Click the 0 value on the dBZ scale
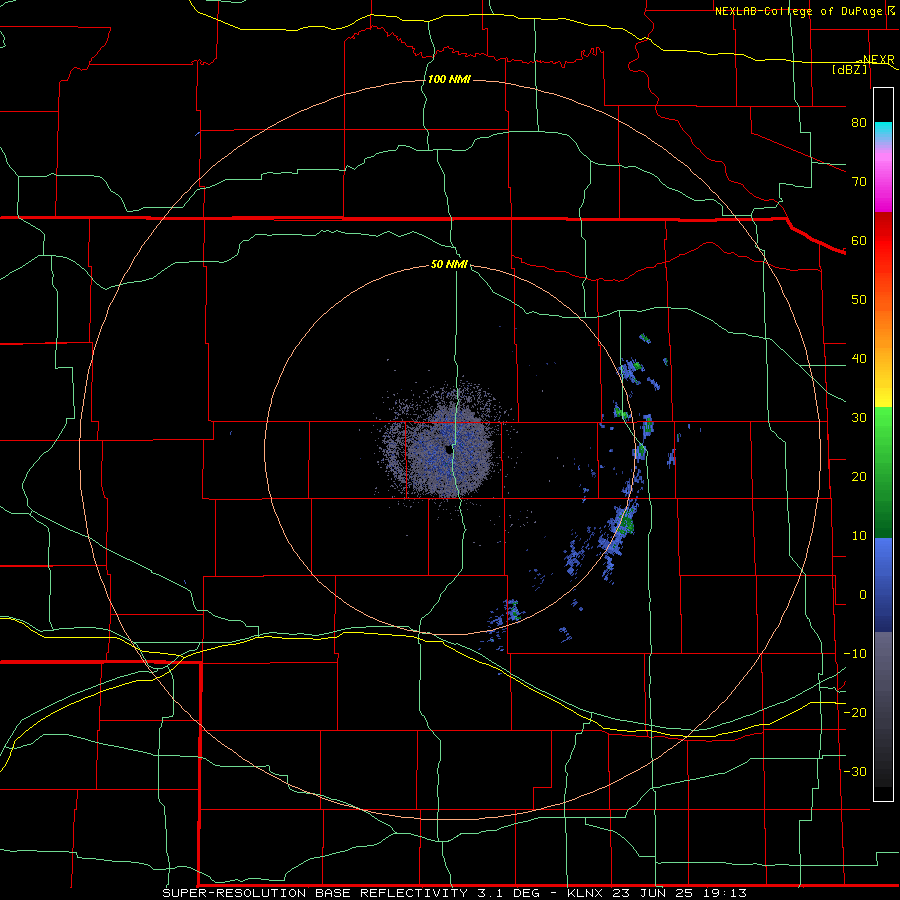This screenshot has height=900, width=900. point(863,595)
